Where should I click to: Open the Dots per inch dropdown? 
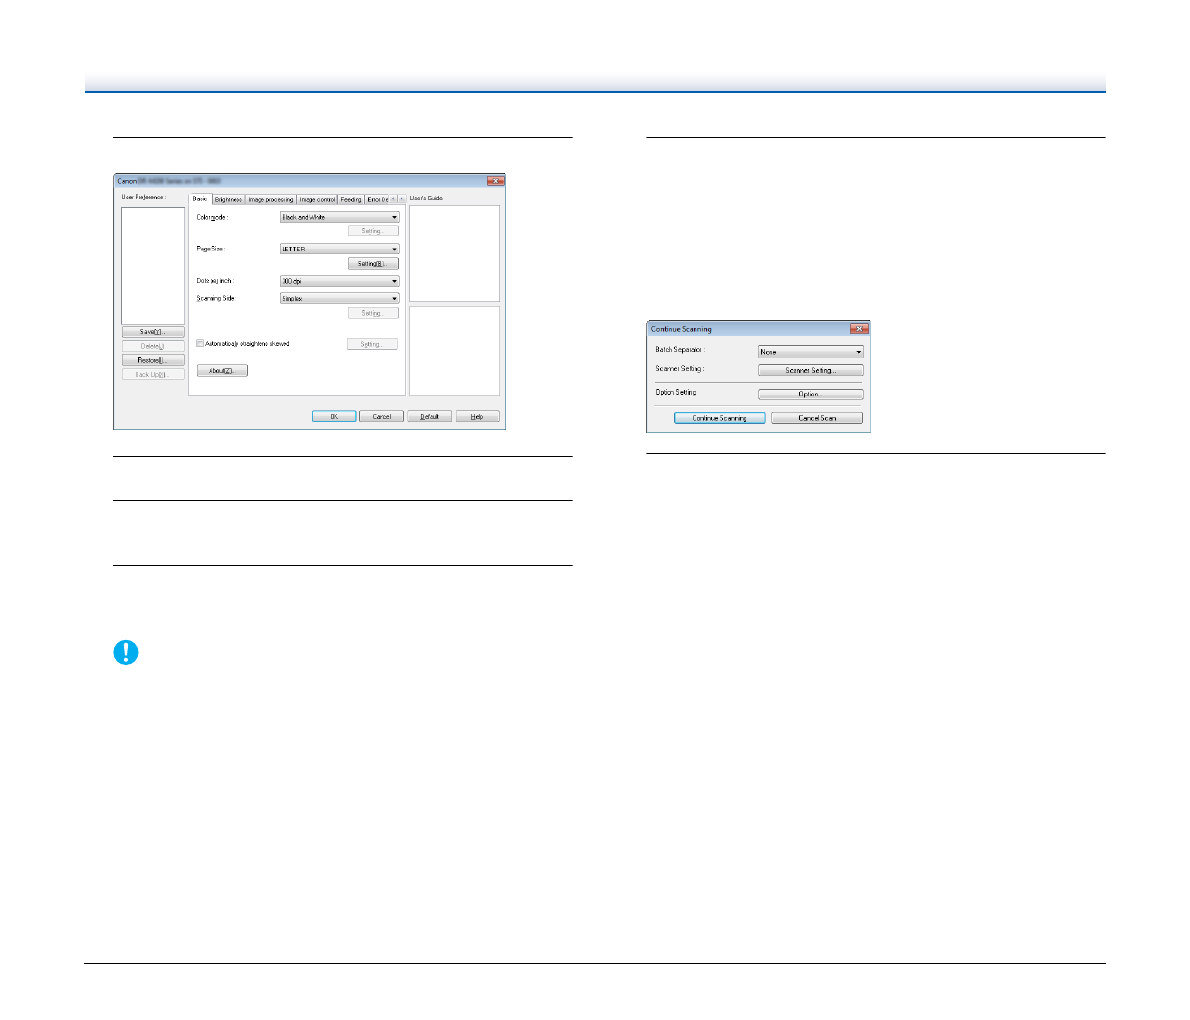339,282
